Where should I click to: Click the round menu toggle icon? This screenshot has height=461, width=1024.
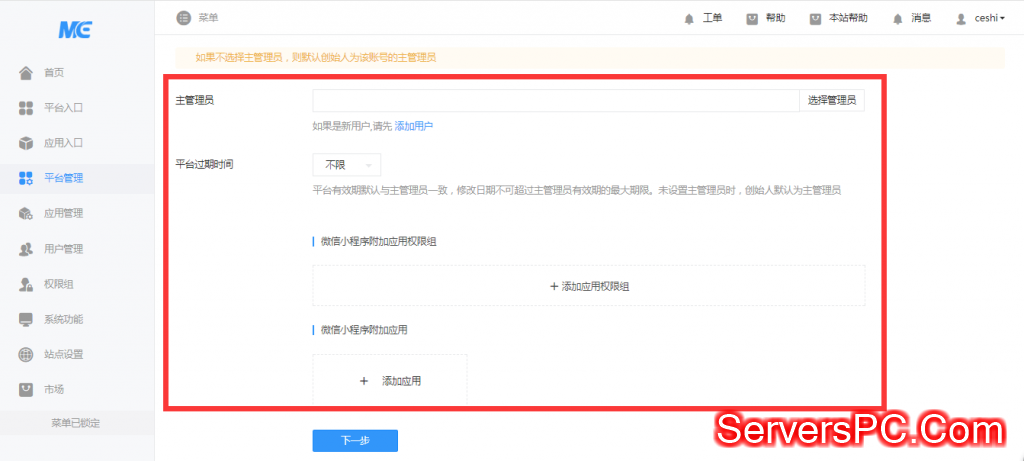pos(184,18)
